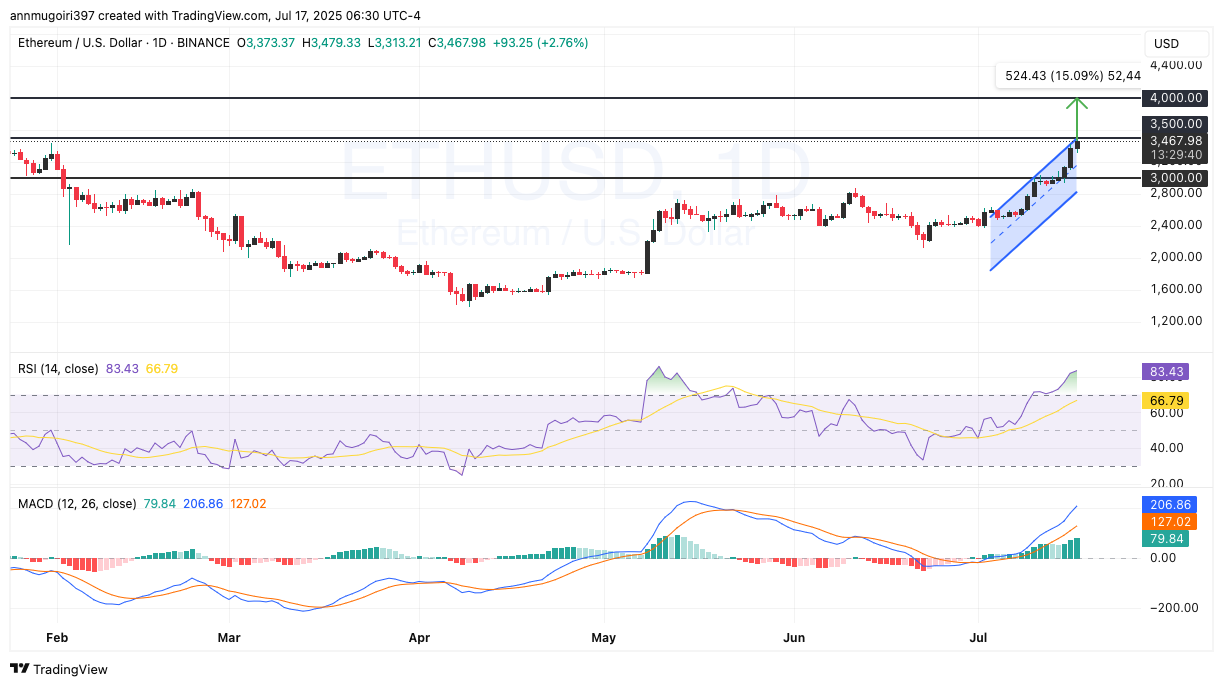The height and width of the screenshot is (686, 1223).
Task: Click the 40.00 RSI axis tick
Action: pyautogui.click(x=1168, y=448)
